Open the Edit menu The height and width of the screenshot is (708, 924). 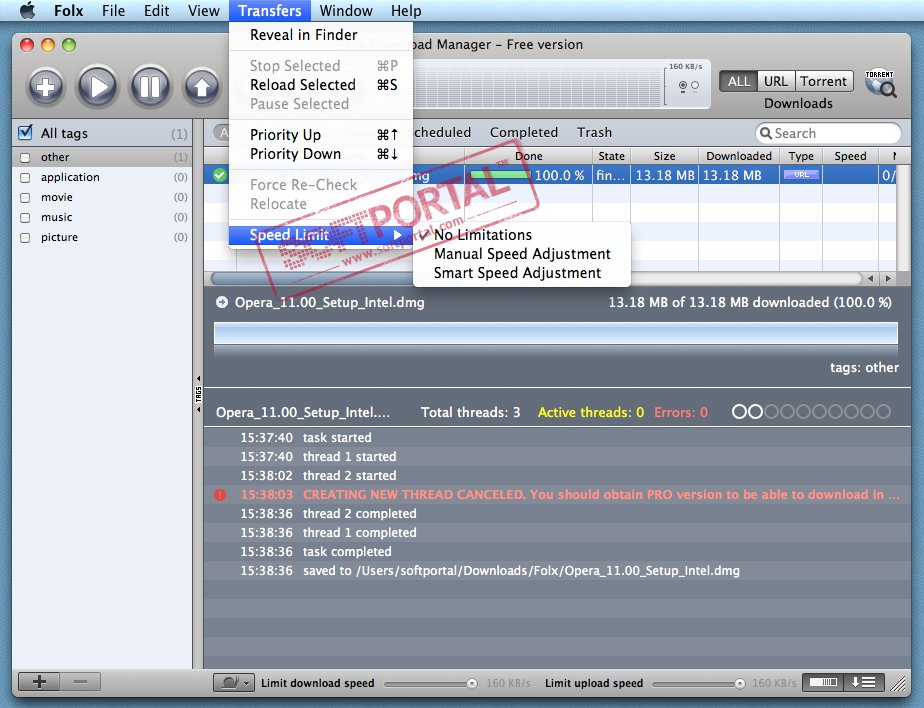click(156, 11)
